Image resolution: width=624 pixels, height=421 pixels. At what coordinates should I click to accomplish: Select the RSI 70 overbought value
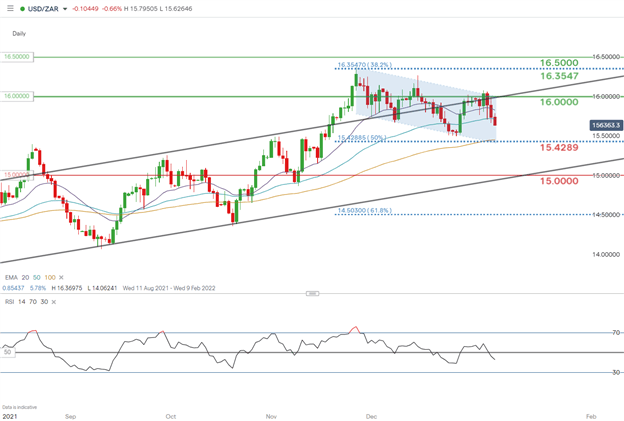tap(33, 302)
